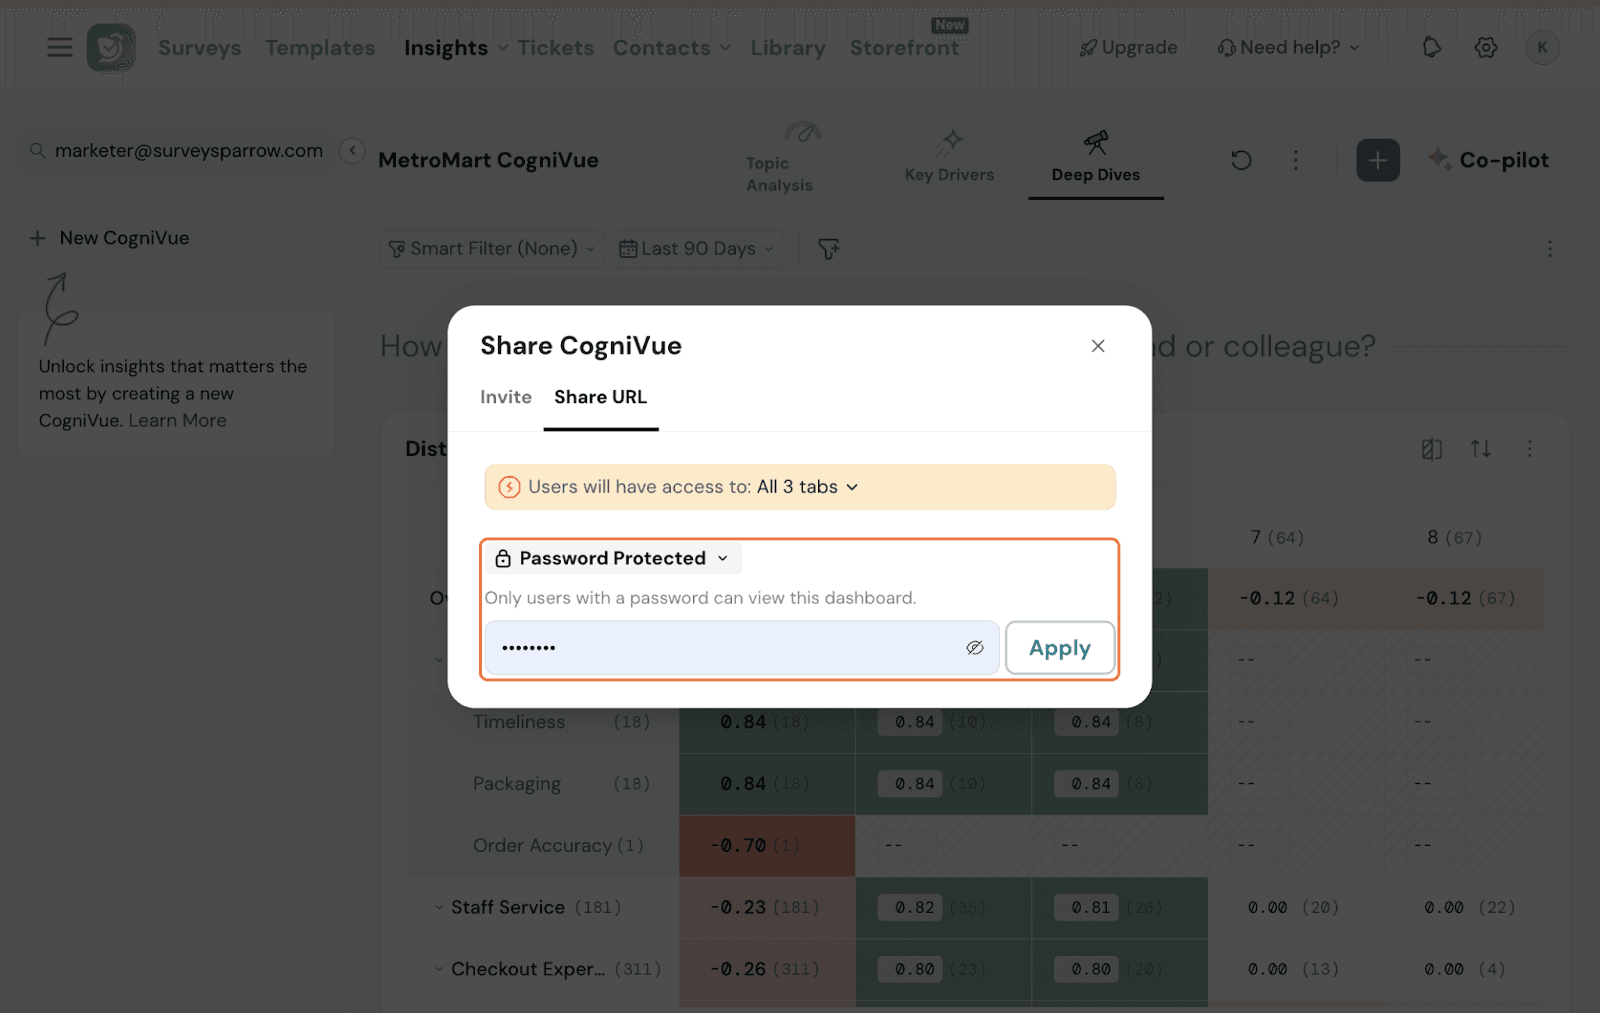
Task: Open the hamburger navigation menu
Action: pyautogui.click(x=60, y=47)
